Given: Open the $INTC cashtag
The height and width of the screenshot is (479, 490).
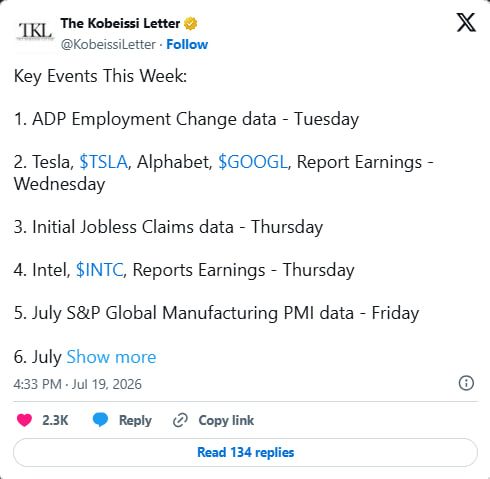Looking at the screenshot, I should click(x=100, y=270).
